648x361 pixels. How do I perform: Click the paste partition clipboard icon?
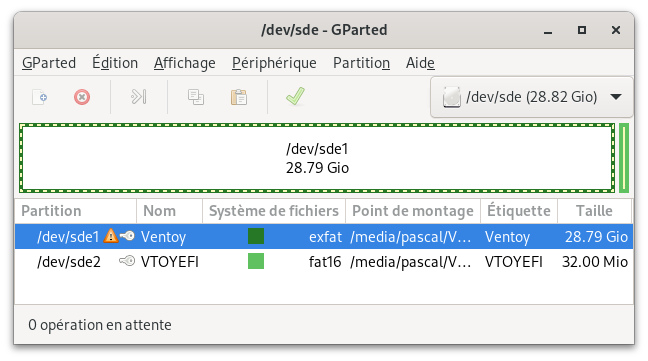pos(239,97)
